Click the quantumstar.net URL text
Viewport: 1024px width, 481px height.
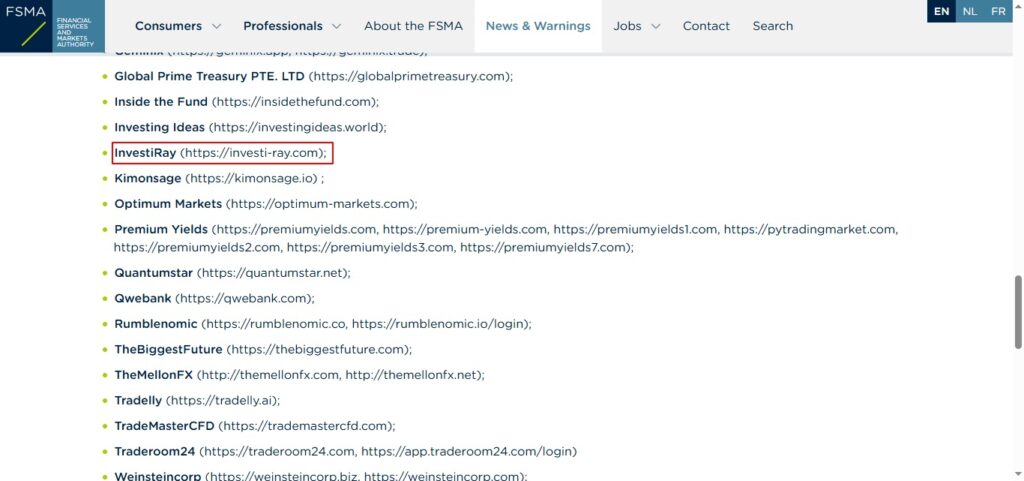pos(272,273)
